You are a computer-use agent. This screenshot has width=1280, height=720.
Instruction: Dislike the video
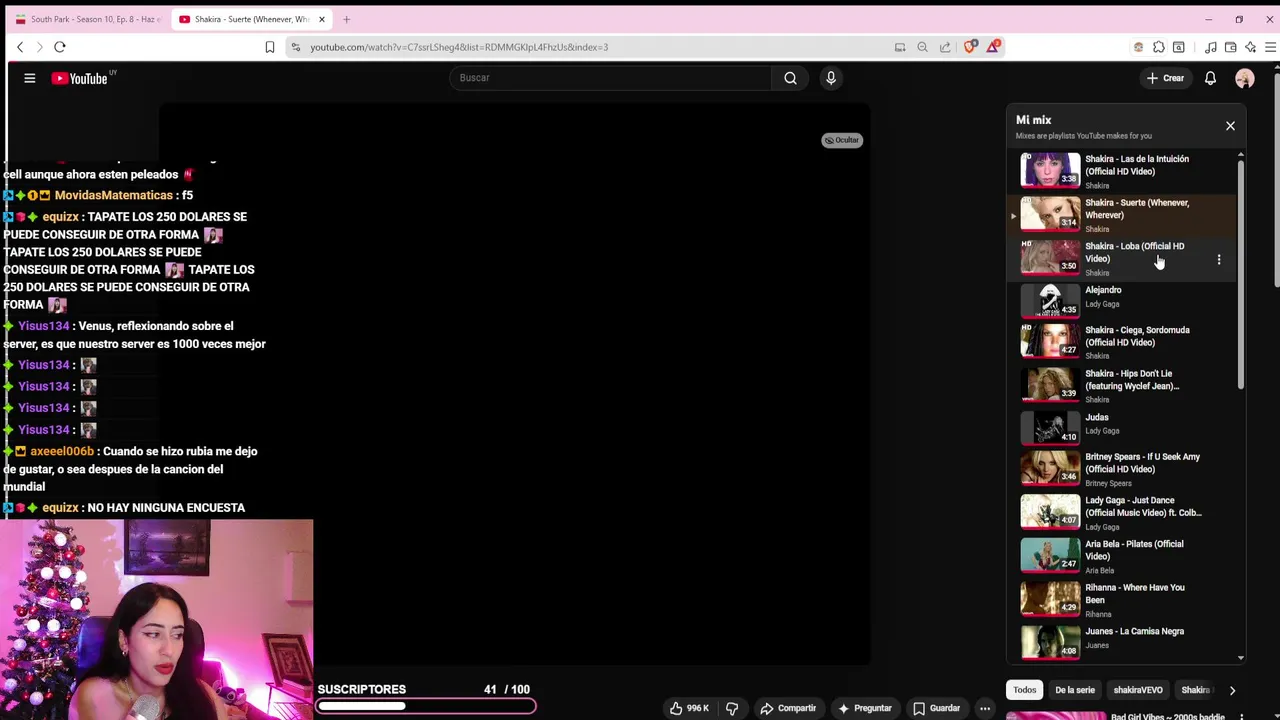pyautogui.click(x=732, y=708)
